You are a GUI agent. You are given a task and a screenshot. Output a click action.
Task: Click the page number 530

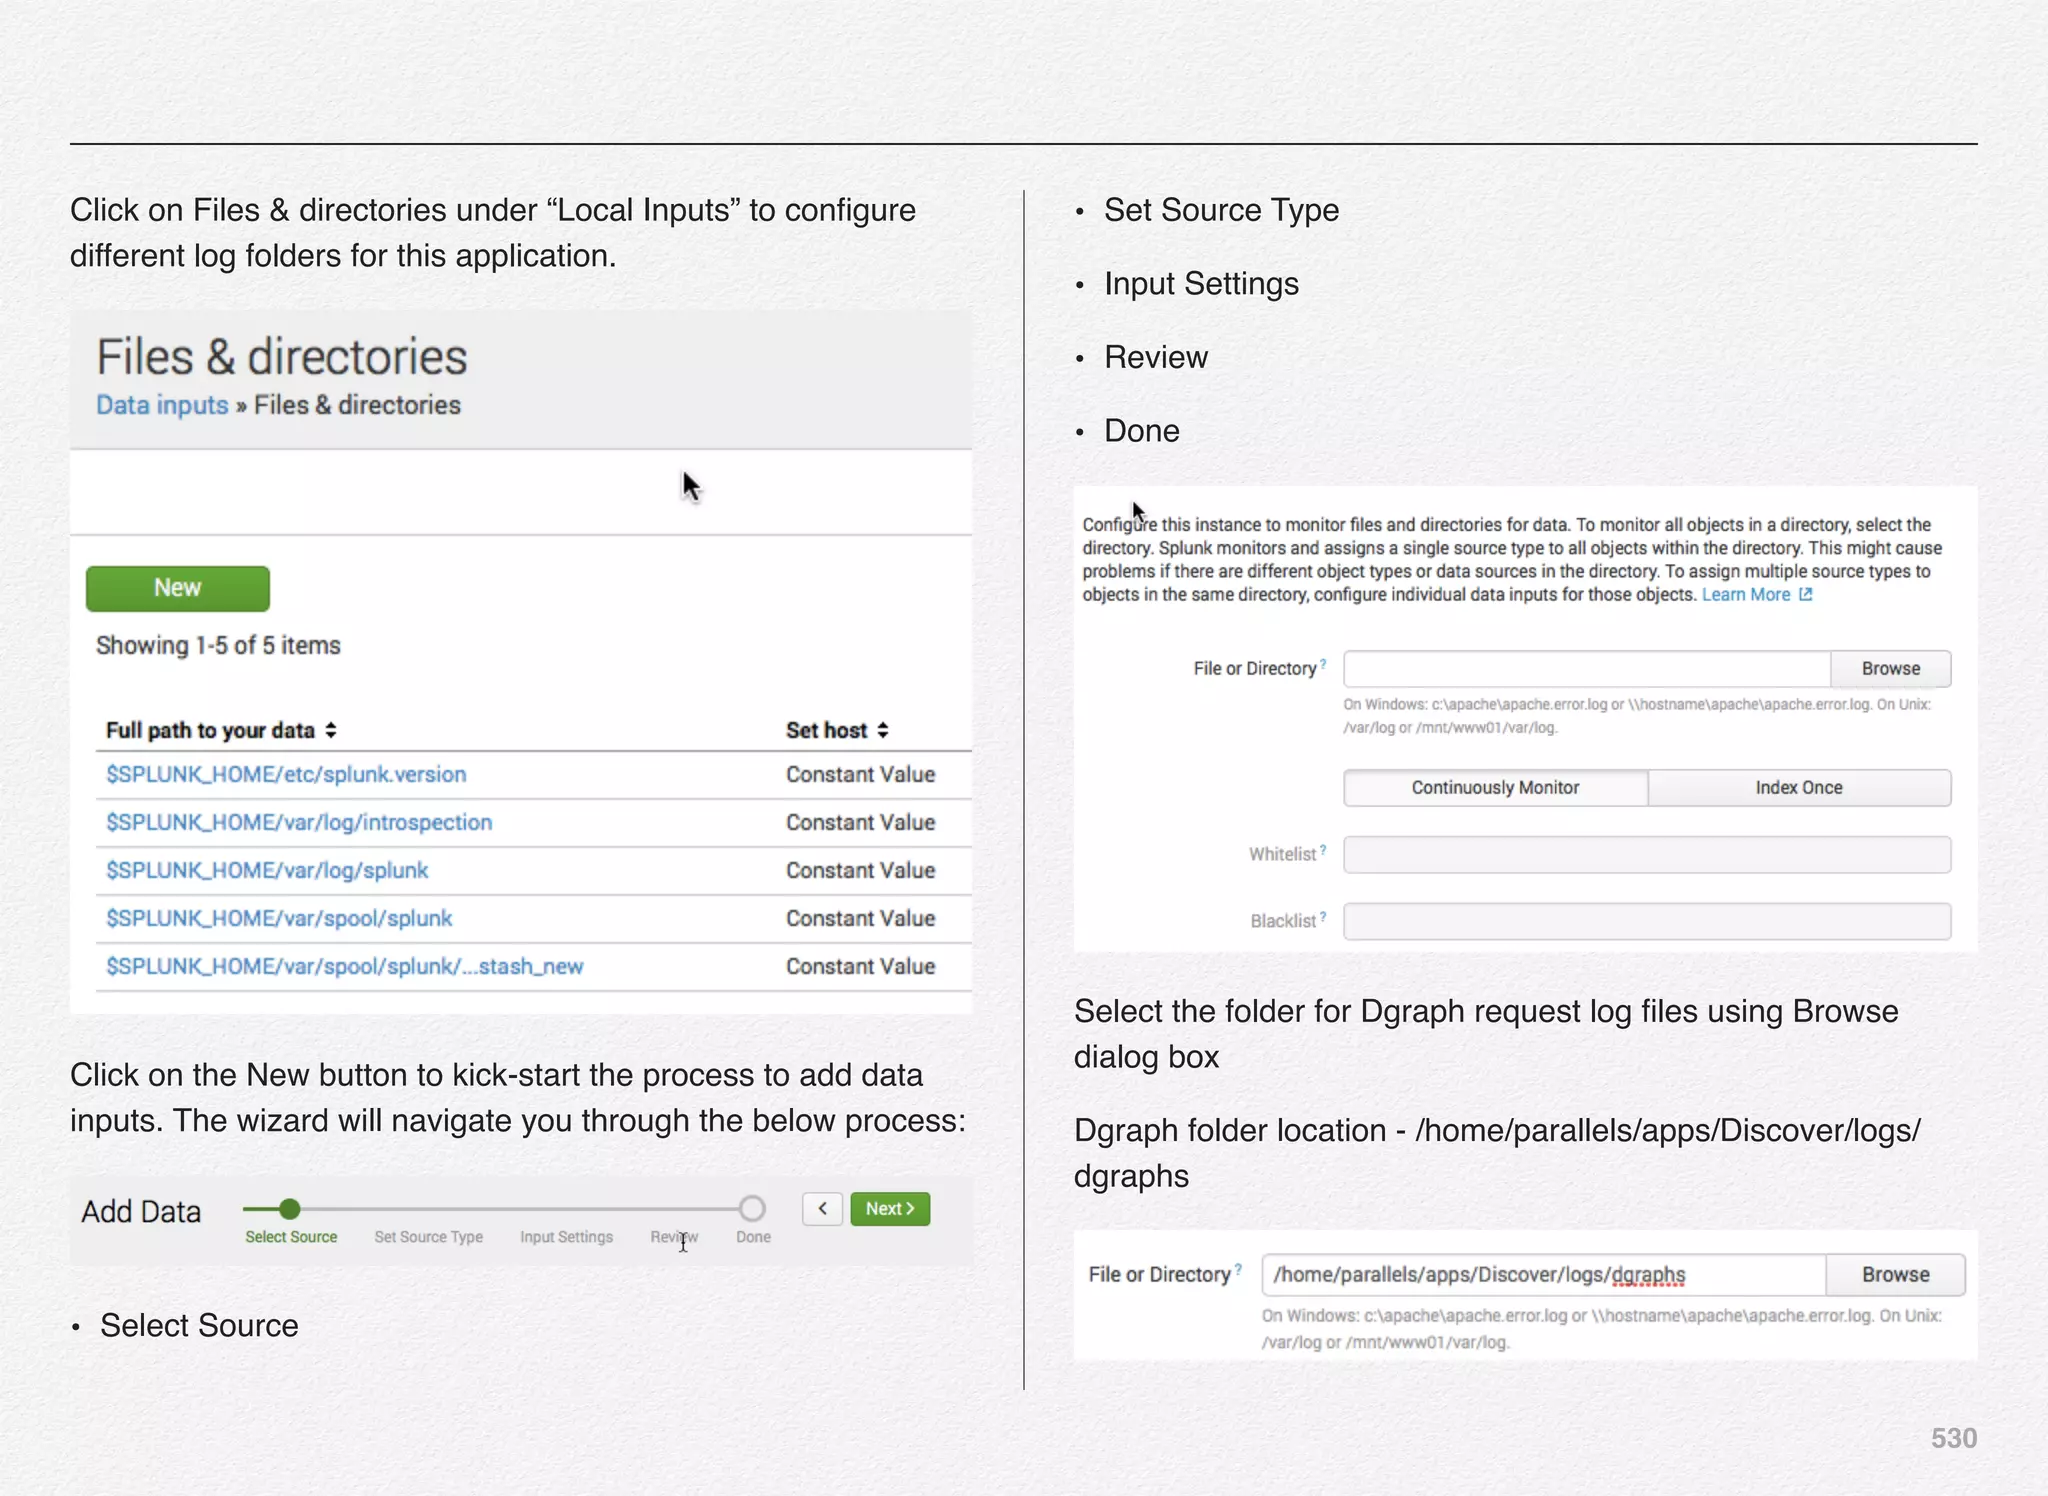coord(1954,1438)
